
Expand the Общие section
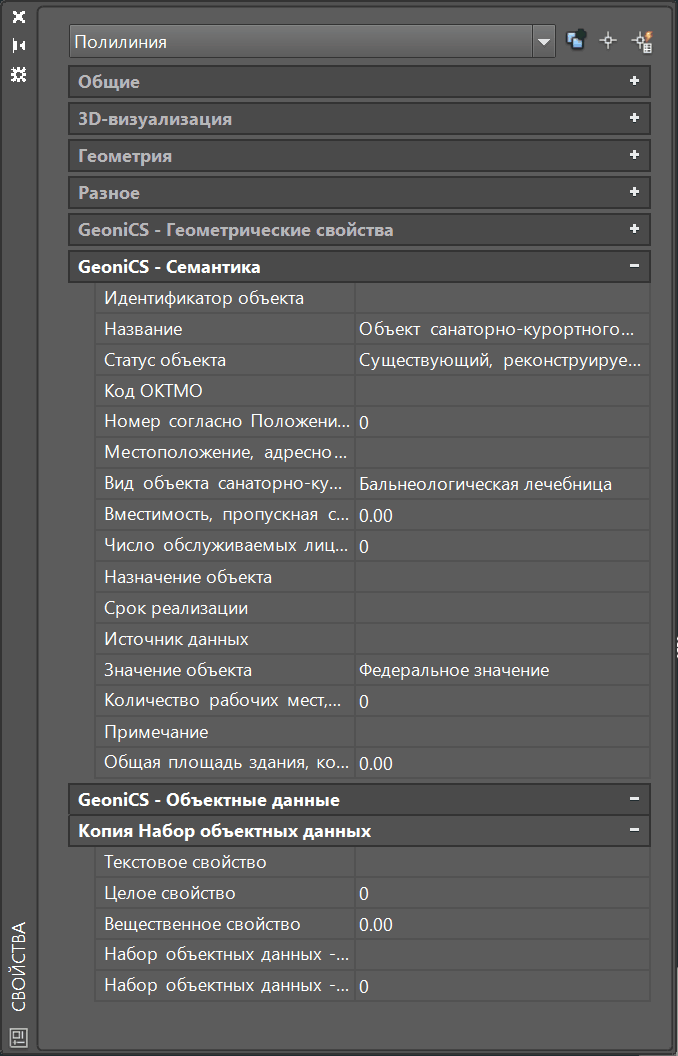(x=634, y=82)
